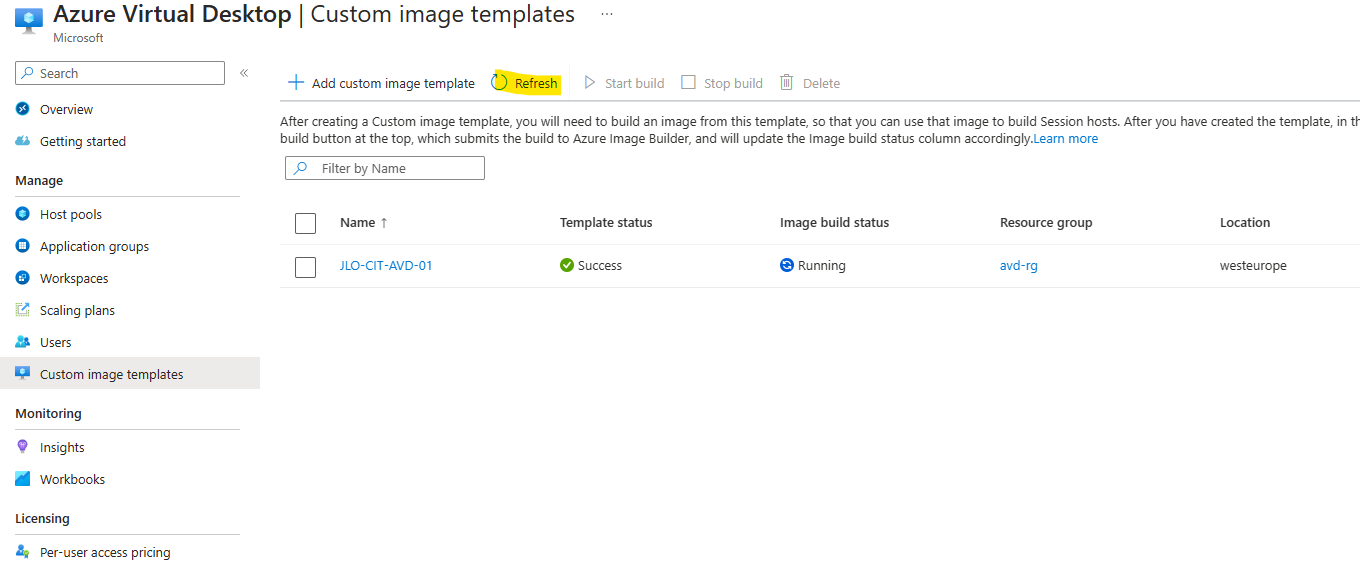Click the Search box in sidebar
This screenshot has width=1360, height=569.
pos(120,73)
